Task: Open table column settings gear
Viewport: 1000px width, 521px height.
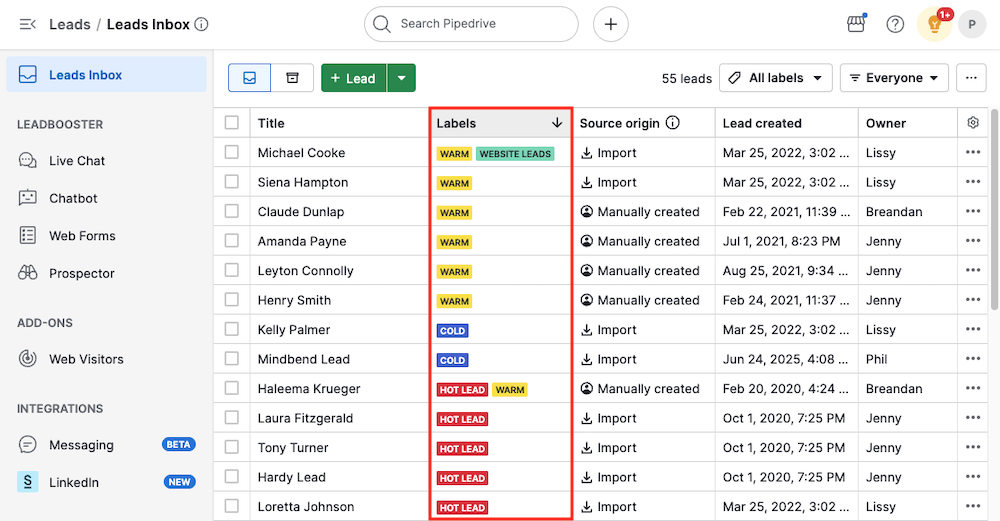Action: click(x=973, y=123)
